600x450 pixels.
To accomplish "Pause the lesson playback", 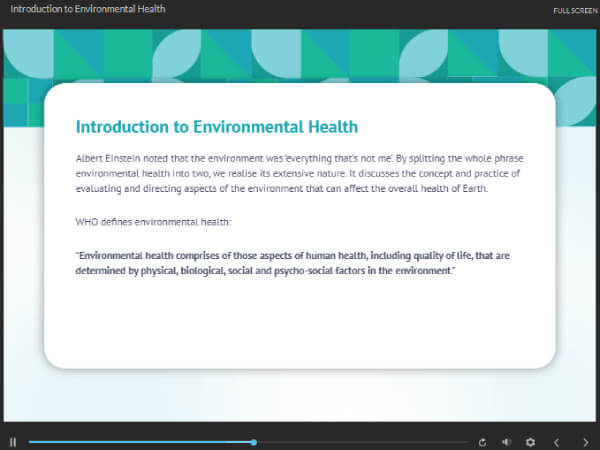I will (x=13, y=442).
